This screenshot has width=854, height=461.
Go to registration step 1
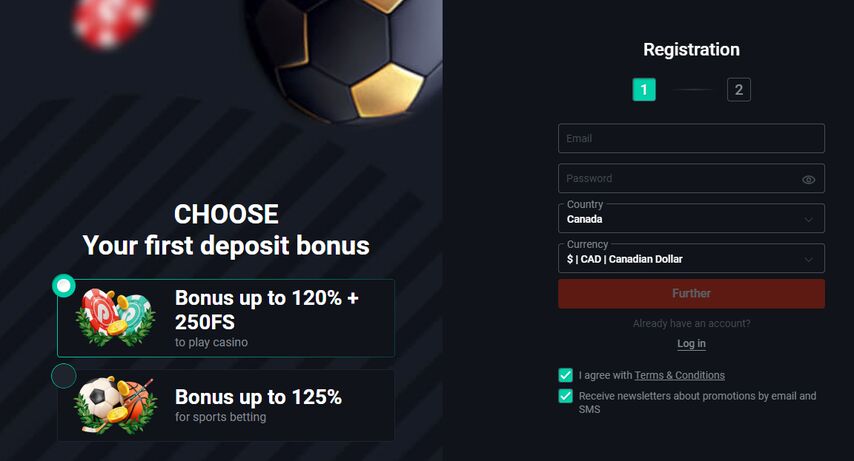point(644,89)
